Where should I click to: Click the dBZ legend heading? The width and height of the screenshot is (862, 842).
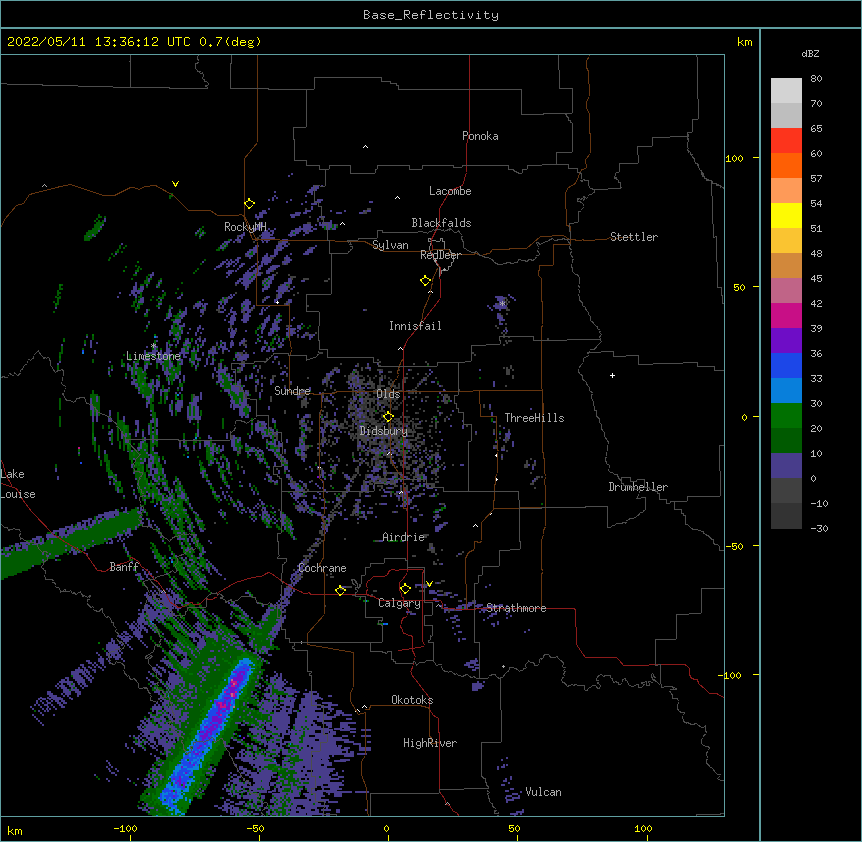coord(810,53)
